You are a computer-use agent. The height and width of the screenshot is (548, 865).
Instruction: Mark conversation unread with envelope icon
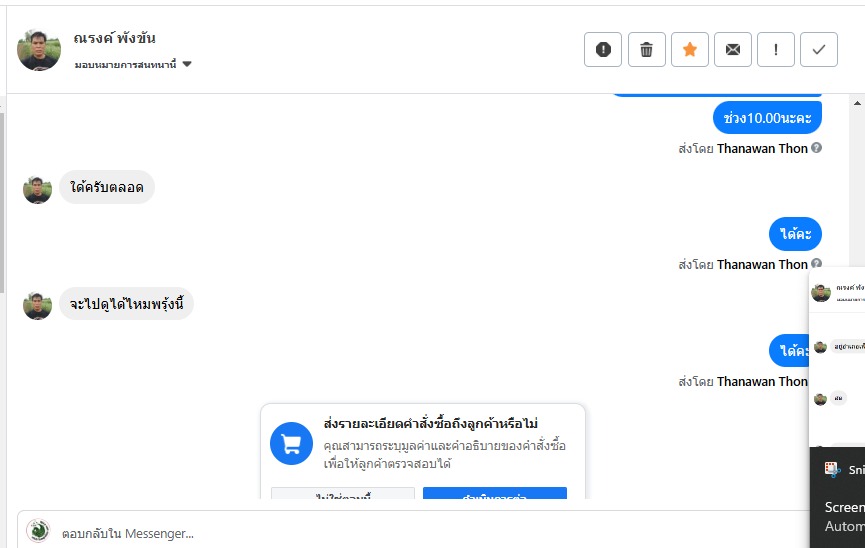733,49
